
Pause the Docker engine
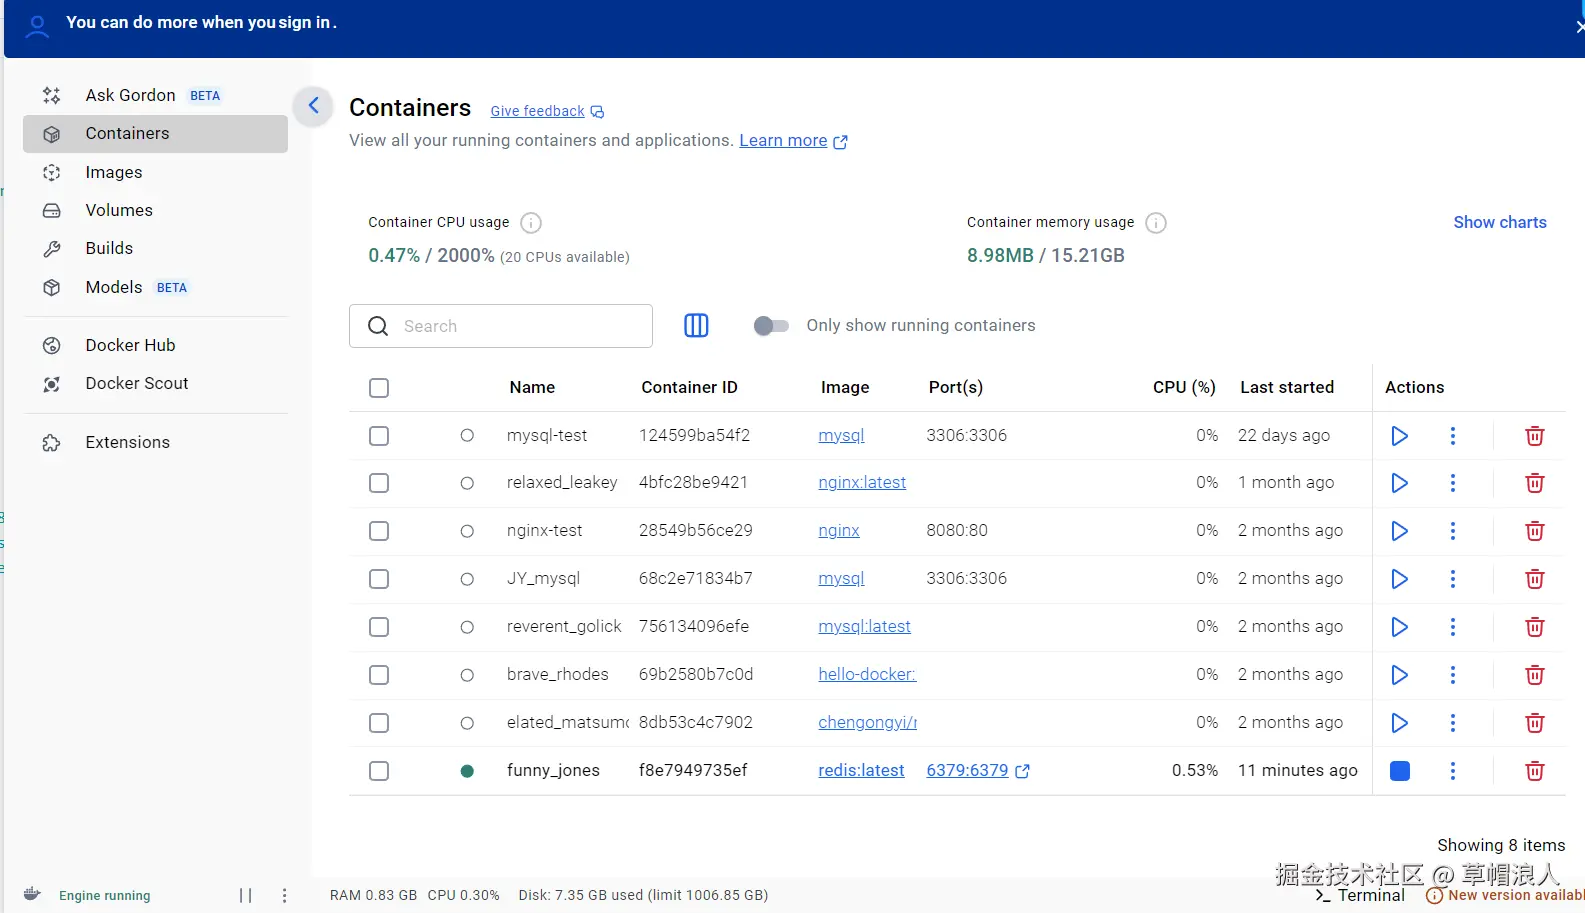click(245, 896)
